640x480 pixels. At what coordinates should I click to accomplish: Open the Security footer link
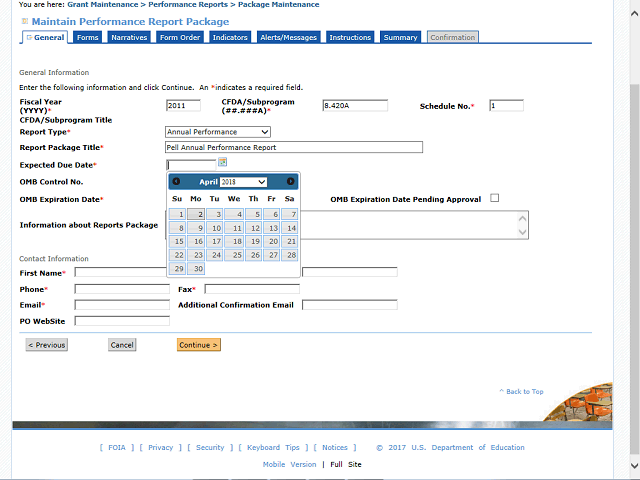click(x=210, y=447)
